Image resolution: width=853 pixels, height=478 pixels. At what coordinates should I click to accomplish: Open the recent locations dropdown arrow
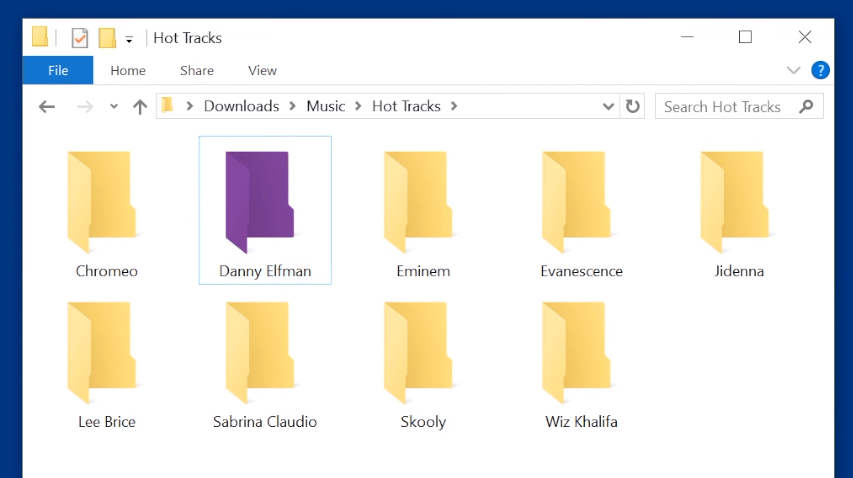pyautogui.click(x=114, y=107)
